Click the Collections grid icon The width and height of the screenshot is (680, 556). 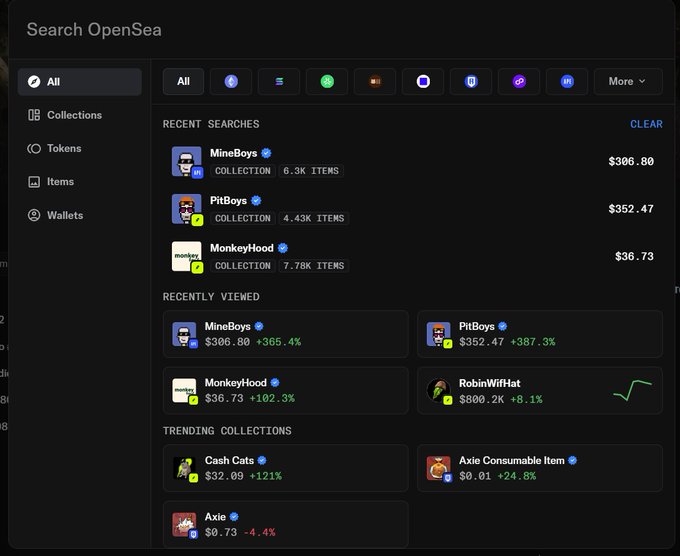(34, 115)
